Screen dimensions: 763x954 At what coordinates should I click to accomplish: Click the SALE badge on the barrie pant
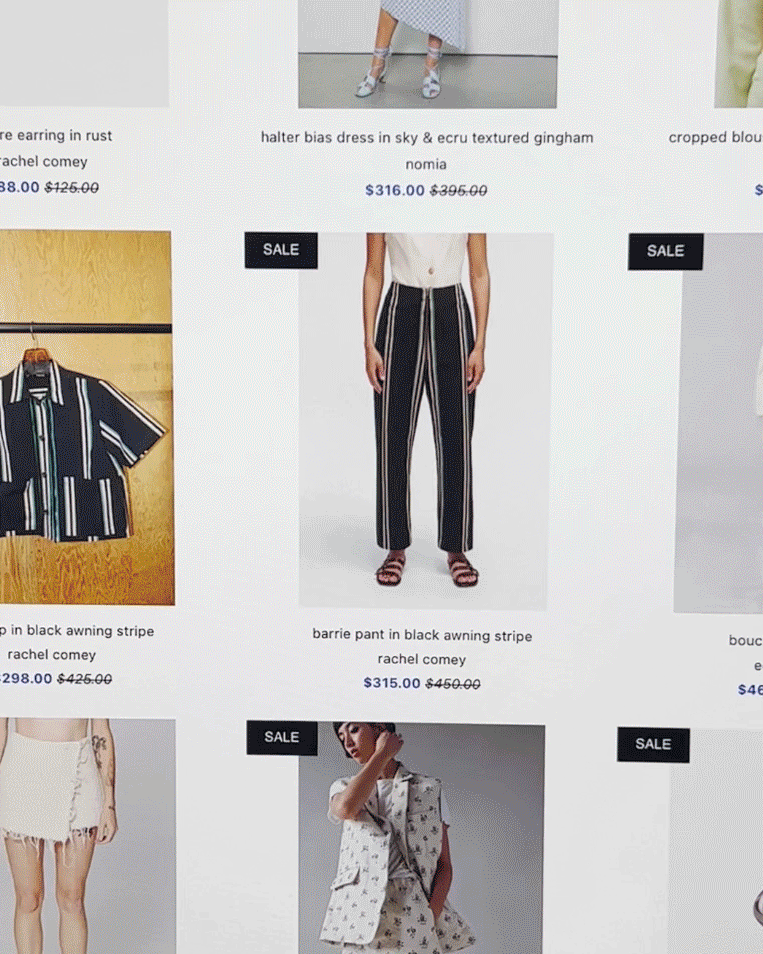281,250
